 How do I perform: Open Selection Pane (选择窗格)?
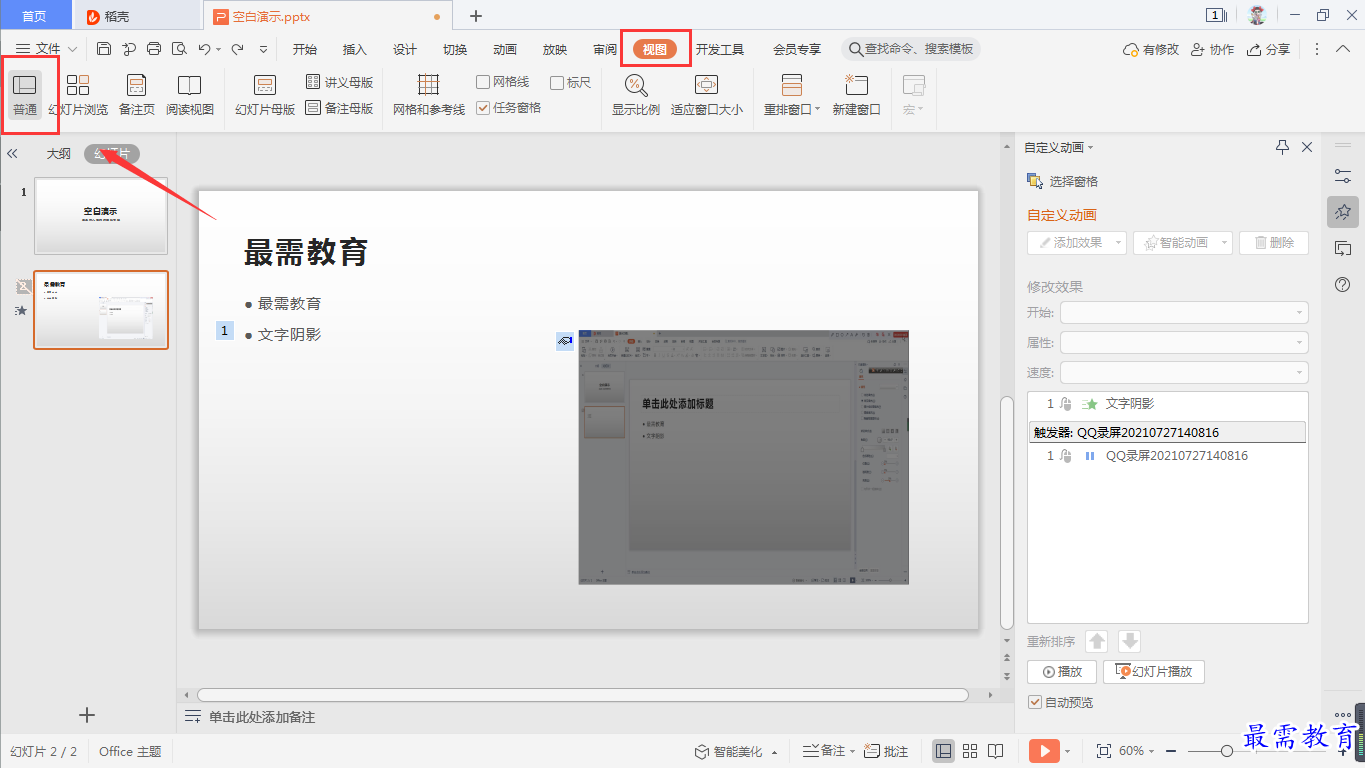point(1063,181)
